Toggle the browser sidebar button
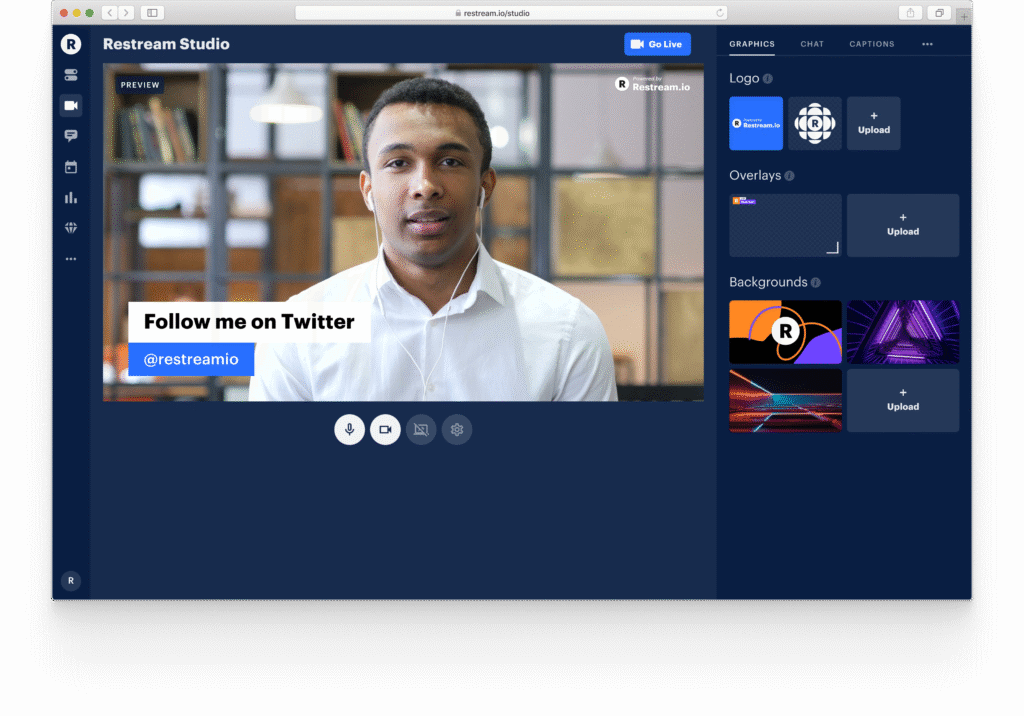The width and height of the screenshot is (1024, 716). 152,12
